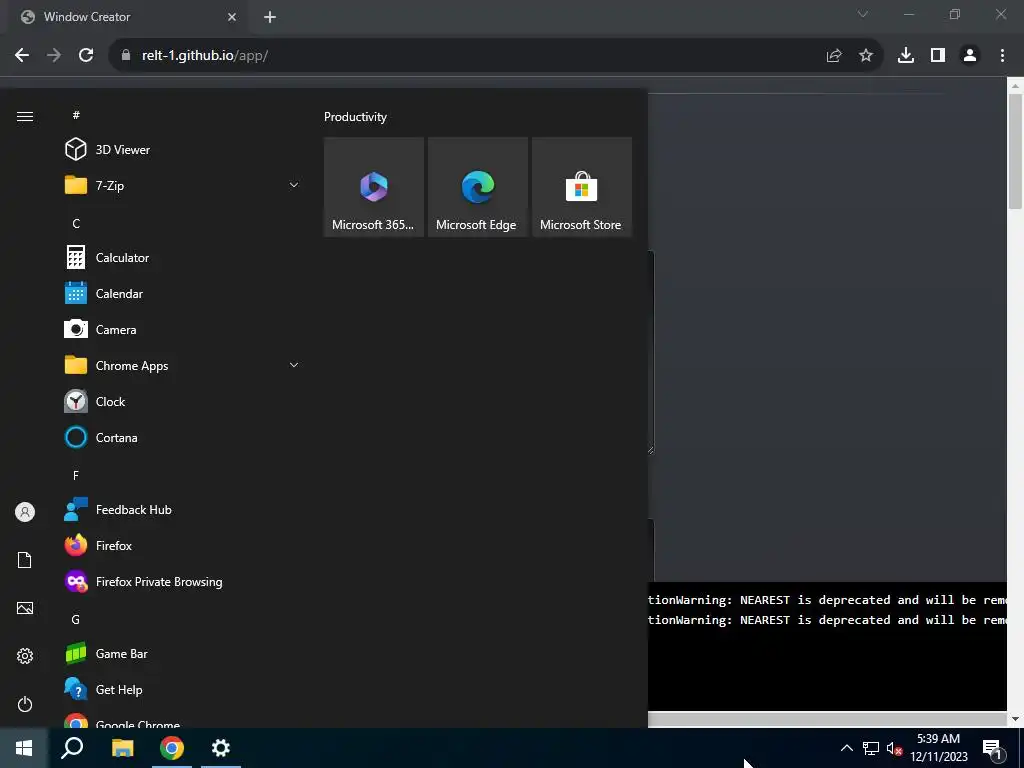Open the Clock app
Image resolution: width=1024 pixels, height=768 pixels.
183,402
